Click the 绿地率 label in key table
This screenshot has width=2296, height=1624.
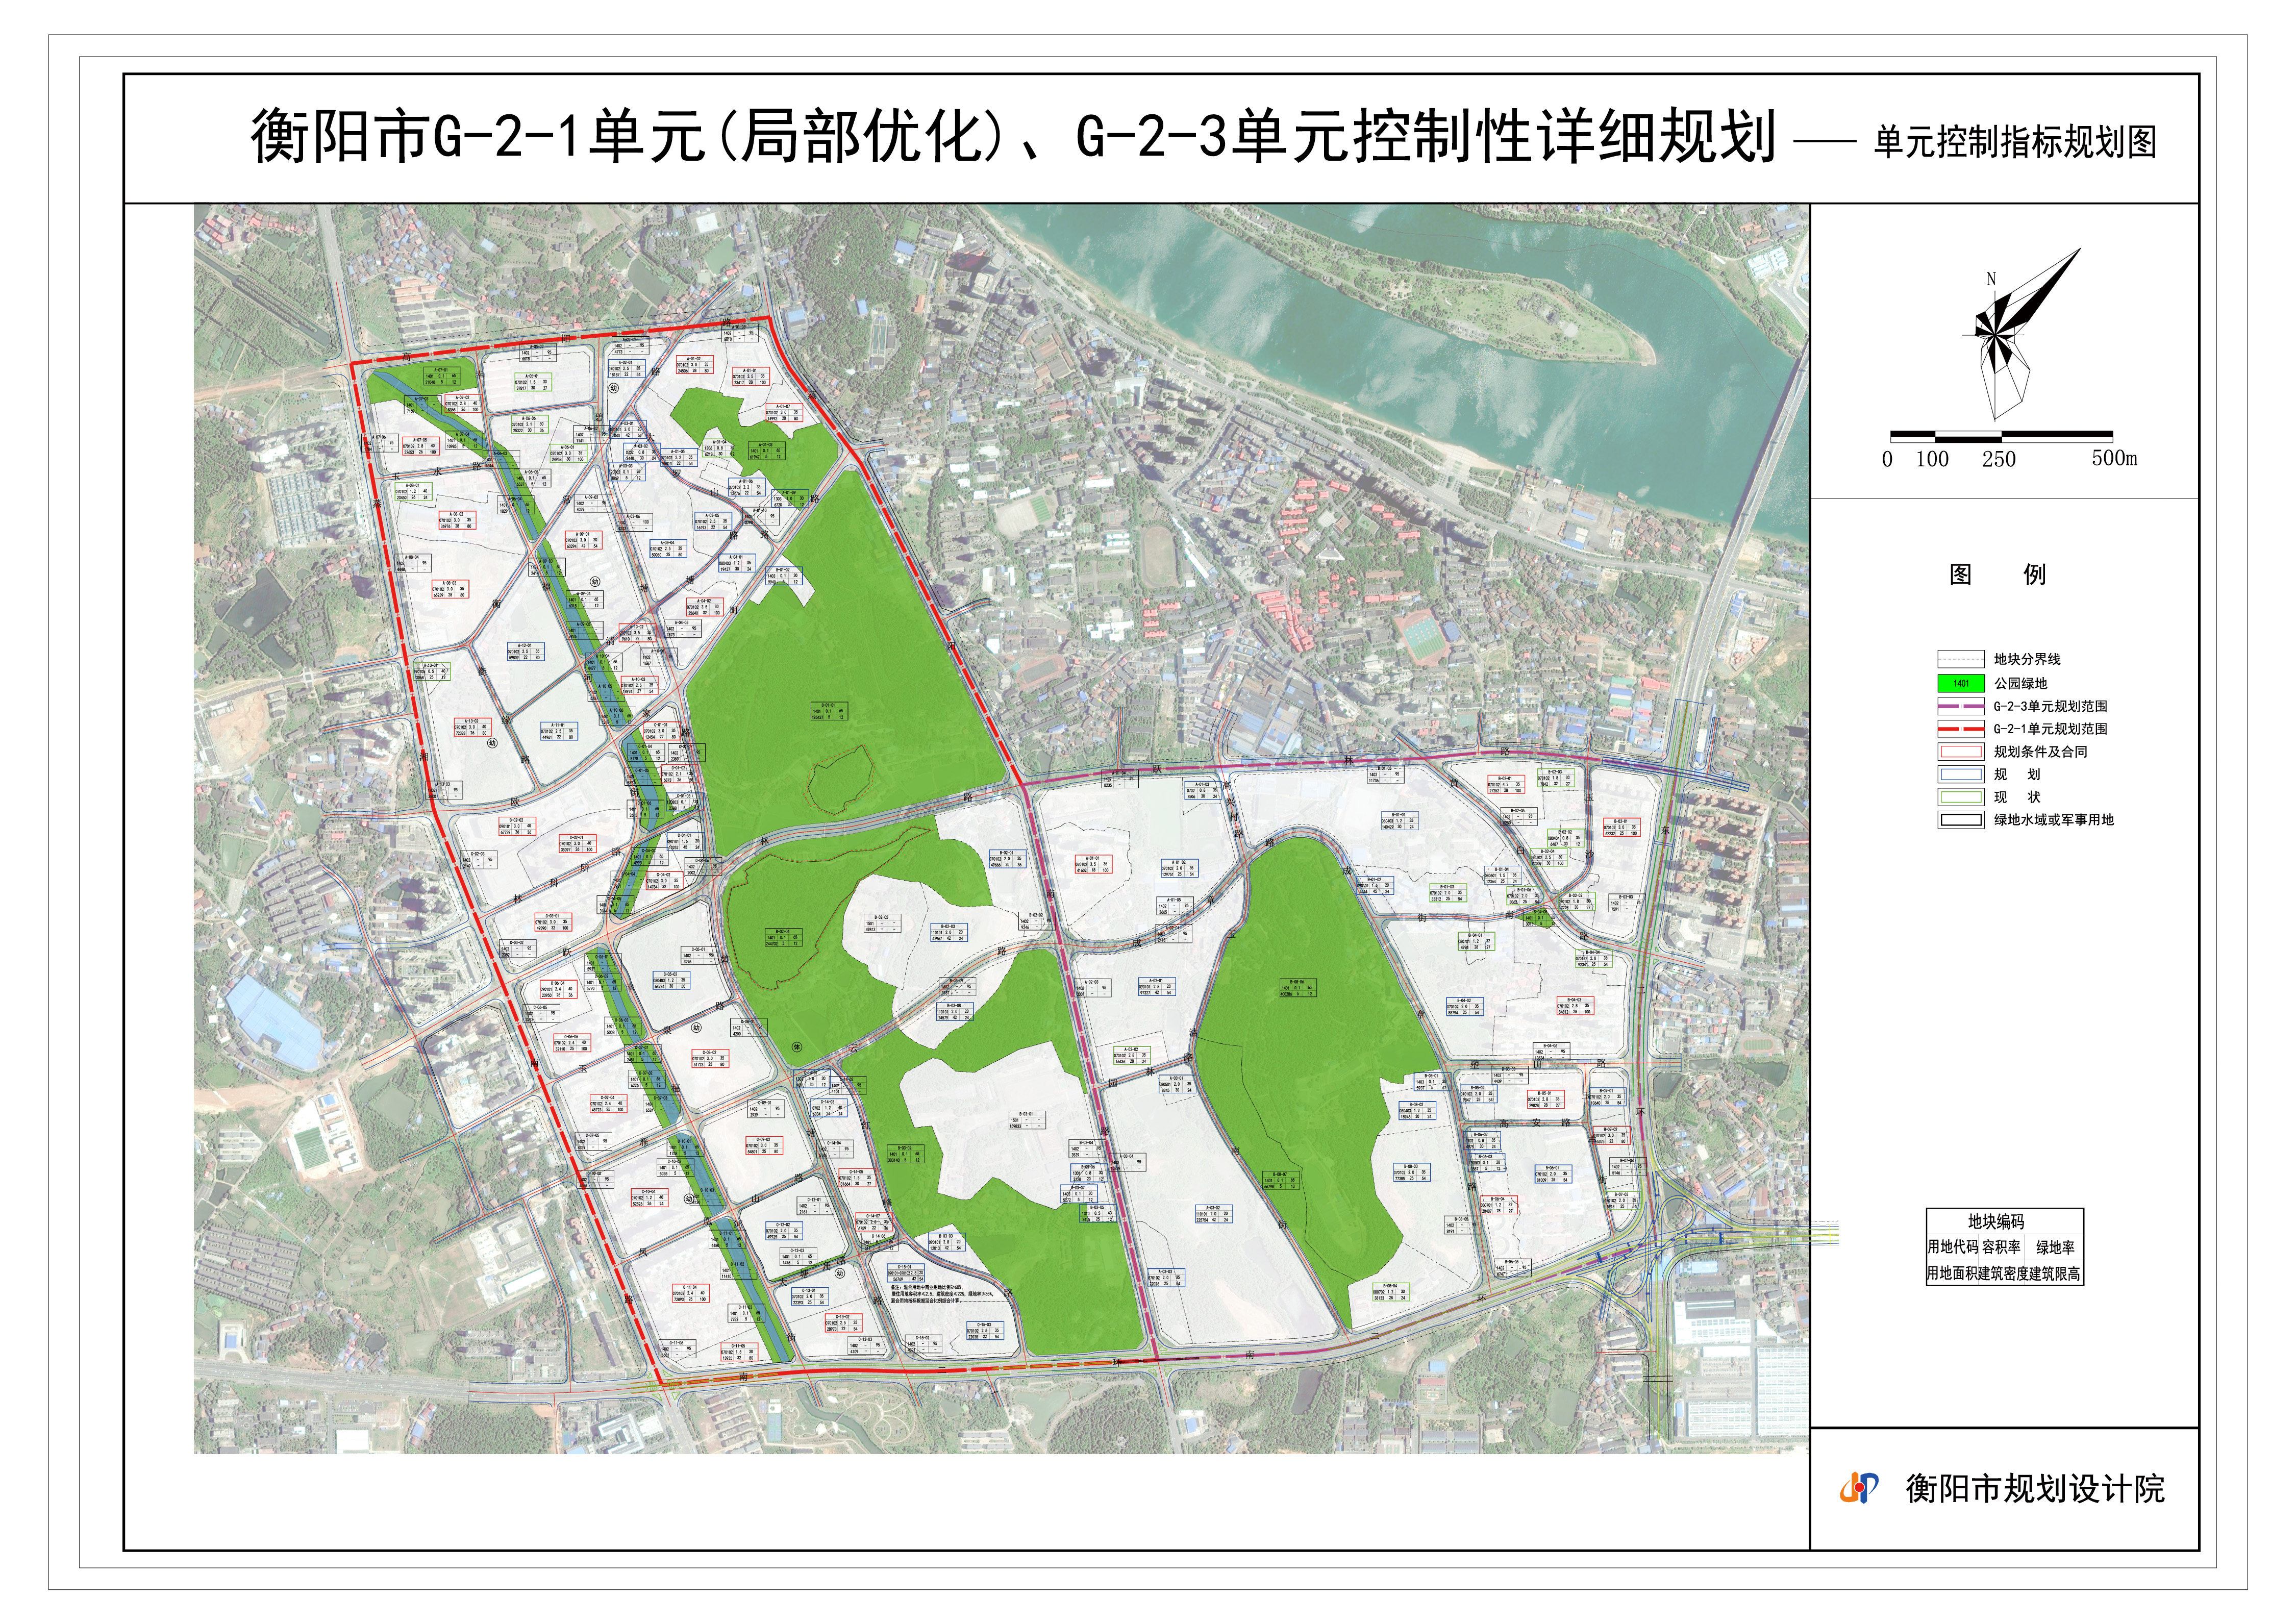2055,1247
